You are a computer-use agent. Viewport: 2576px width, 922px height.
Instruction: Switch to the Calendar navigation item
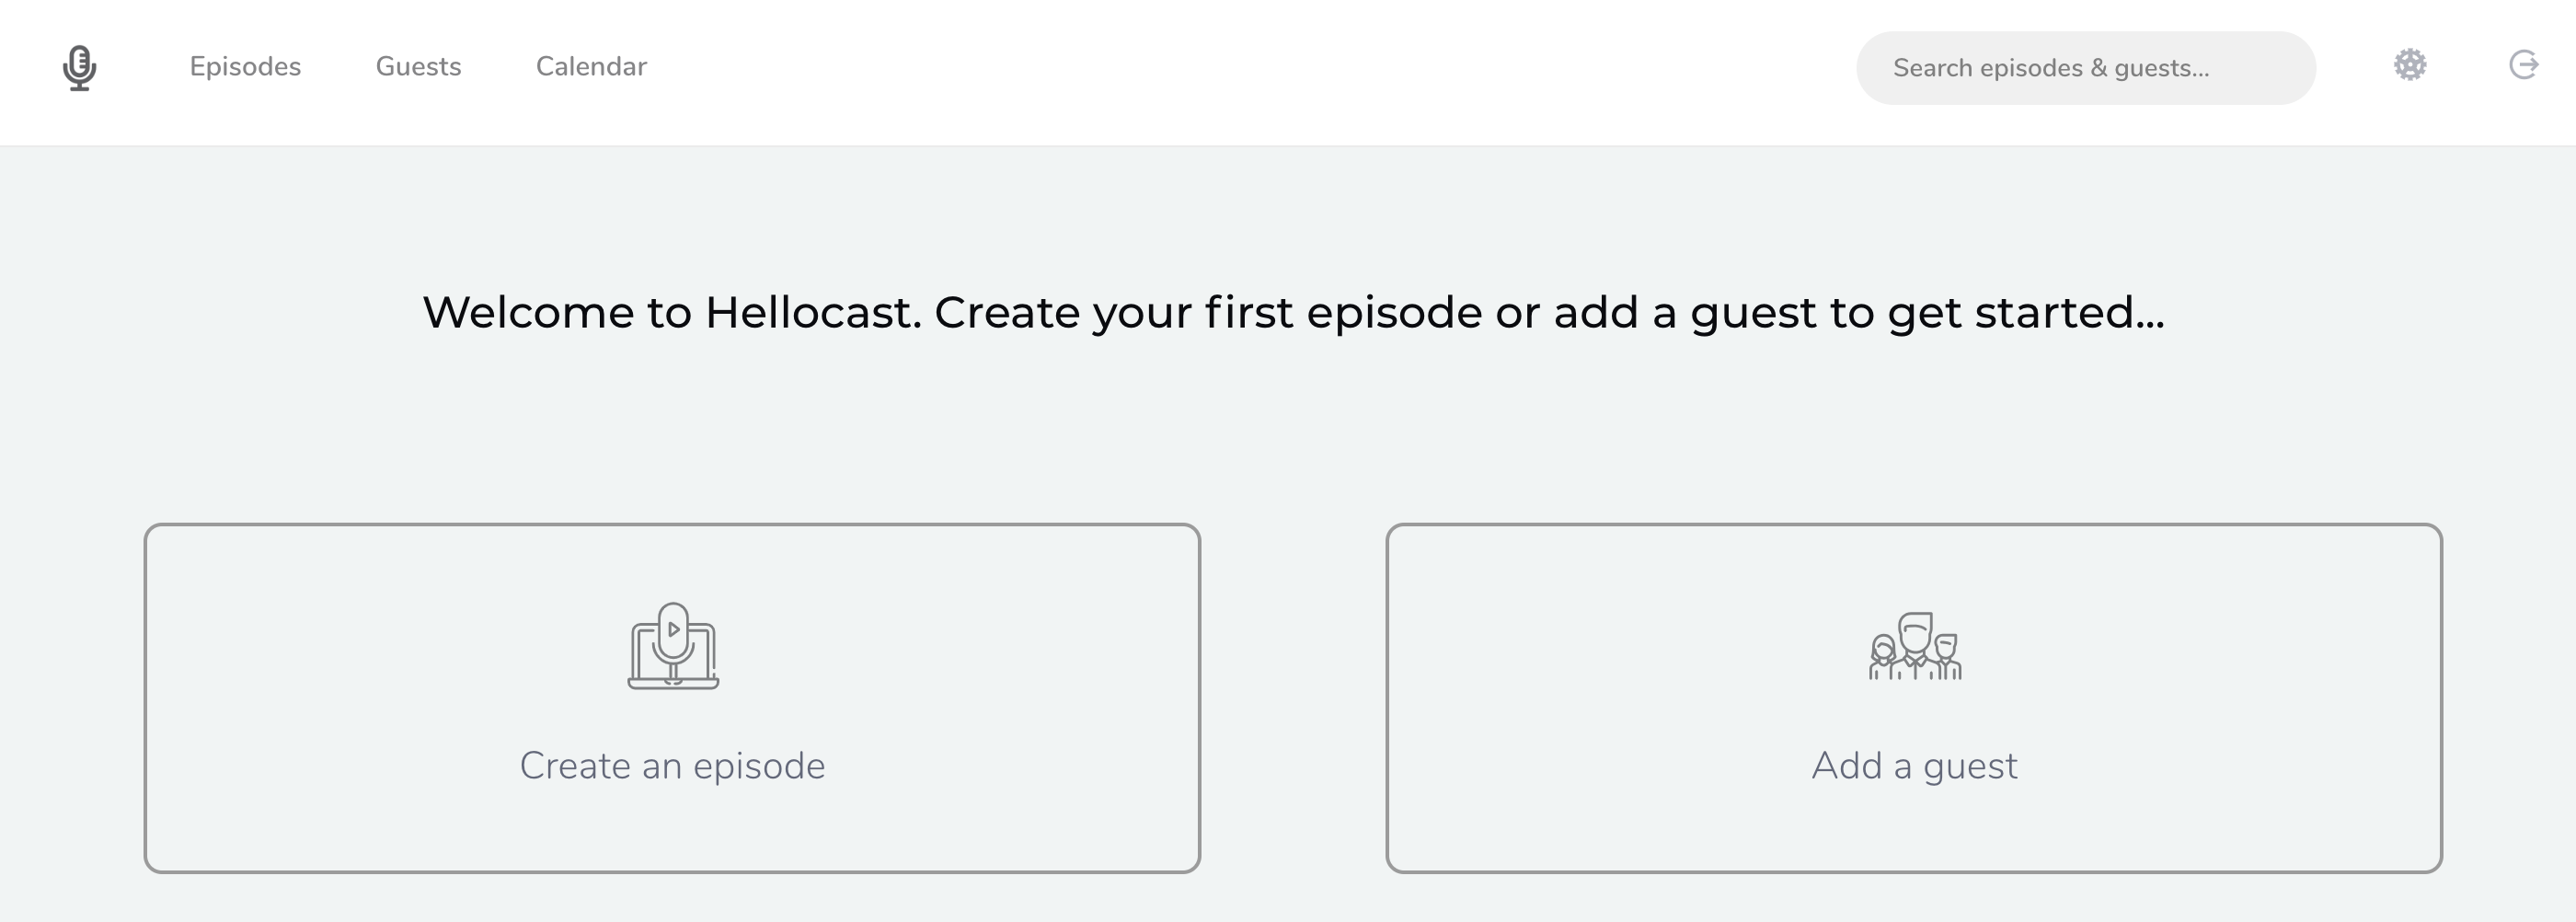[591, 66]
